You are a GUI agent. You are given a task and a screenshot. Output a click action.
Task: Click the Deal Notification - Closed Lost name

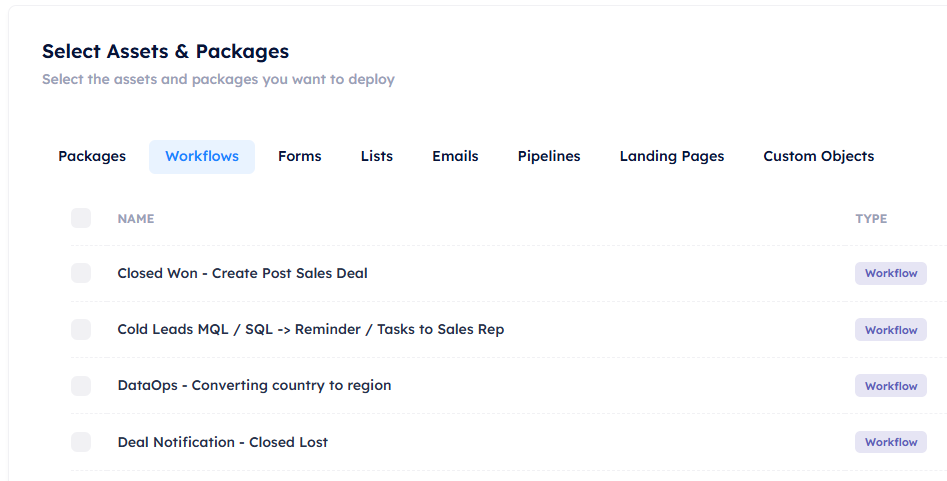pos(222,442)
